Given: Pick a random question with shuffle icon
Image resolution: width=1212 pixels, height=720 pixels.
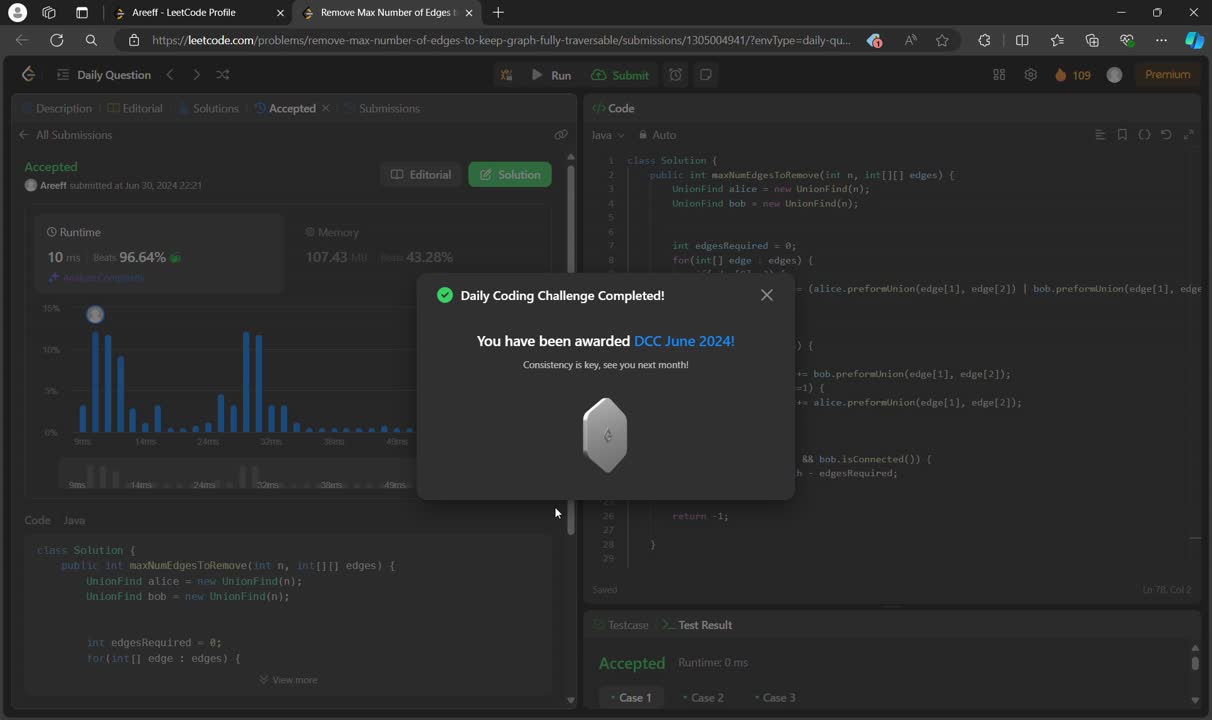Looking at the screenshot, I should coord(222,75).
